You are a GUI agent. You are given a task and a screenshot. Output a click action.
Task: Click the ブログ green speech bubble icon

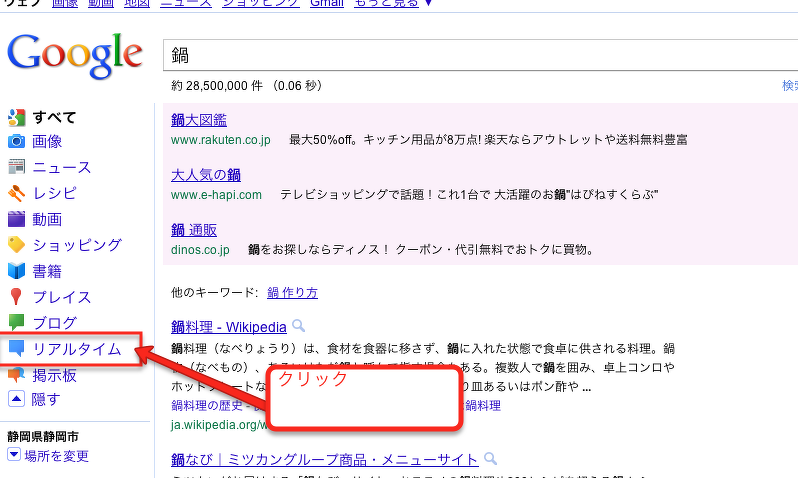[16, 322]
